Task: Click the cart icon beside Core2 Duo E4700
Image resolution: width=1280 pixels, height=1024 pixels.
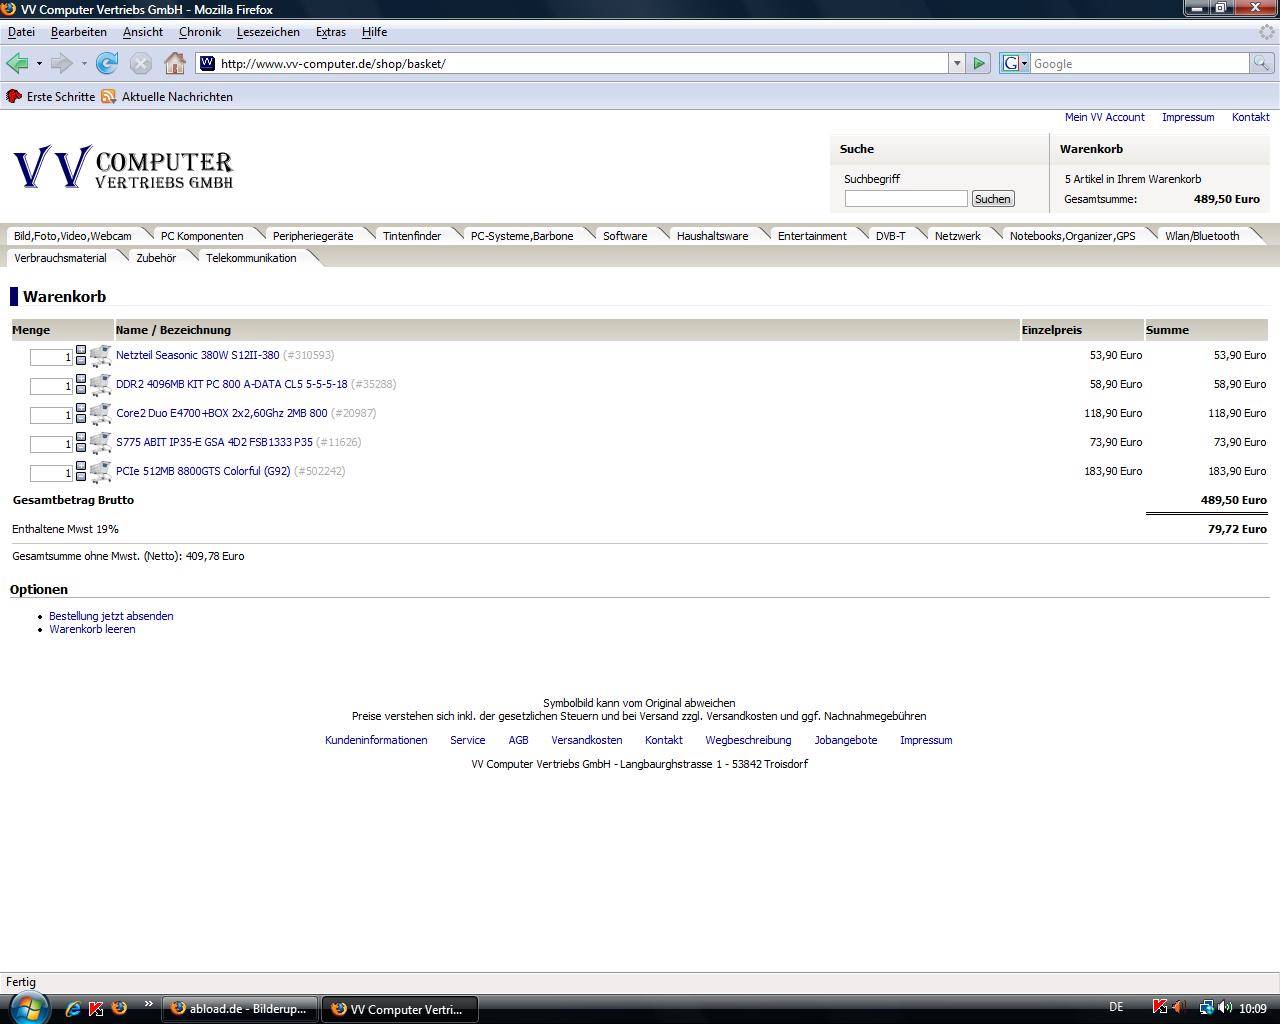Action: click(100, 413)
